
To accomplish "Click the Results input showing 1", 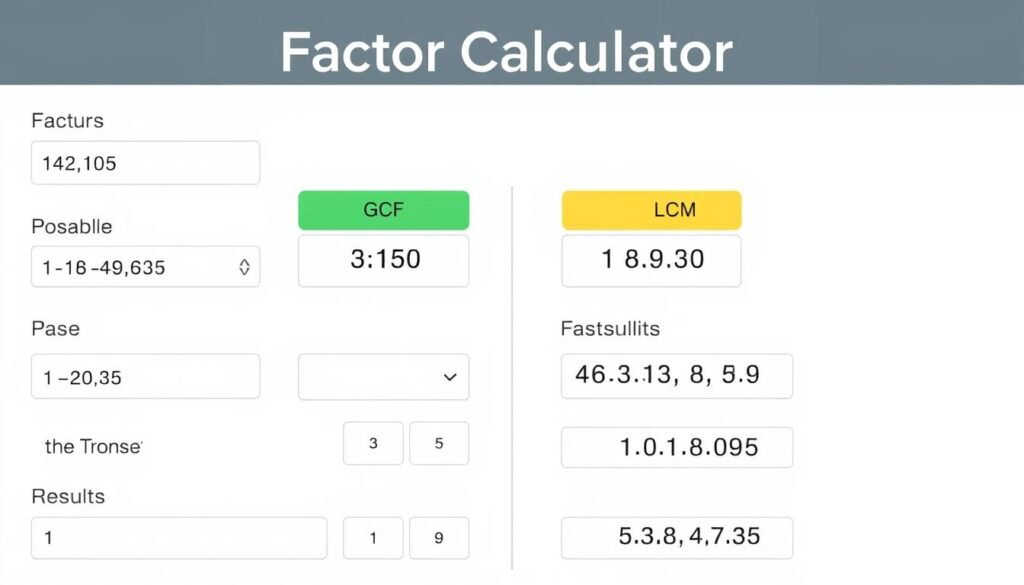I will 178,537.
